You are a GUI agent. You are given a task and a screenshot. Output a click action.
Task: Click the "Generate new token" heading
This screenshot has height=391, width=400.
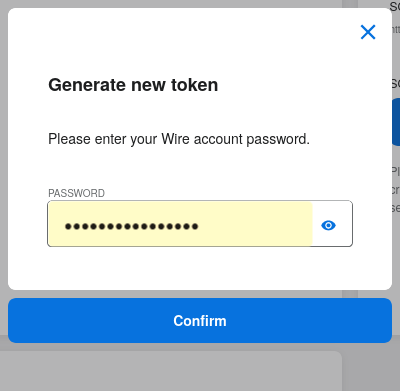133,85
